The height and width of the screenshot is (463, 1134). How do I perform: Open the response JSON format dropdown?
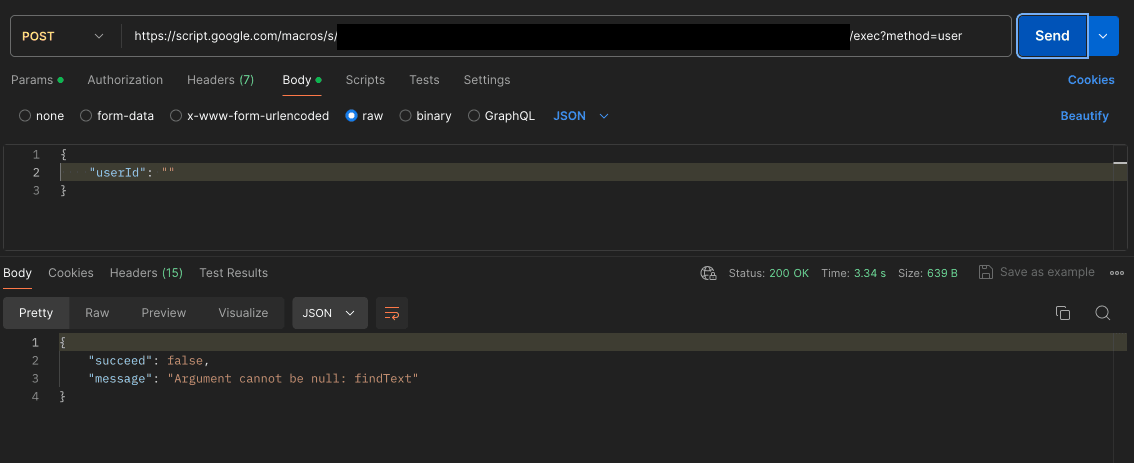329,313
